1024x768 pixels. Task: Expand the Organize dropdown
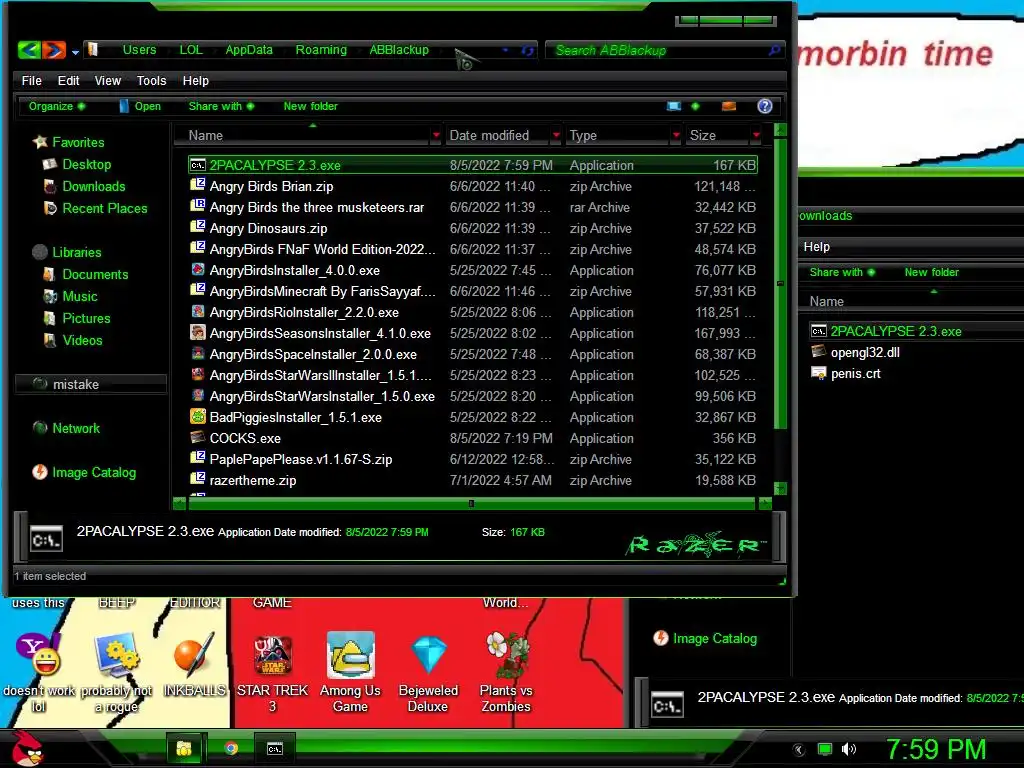(x=56, y=106)
